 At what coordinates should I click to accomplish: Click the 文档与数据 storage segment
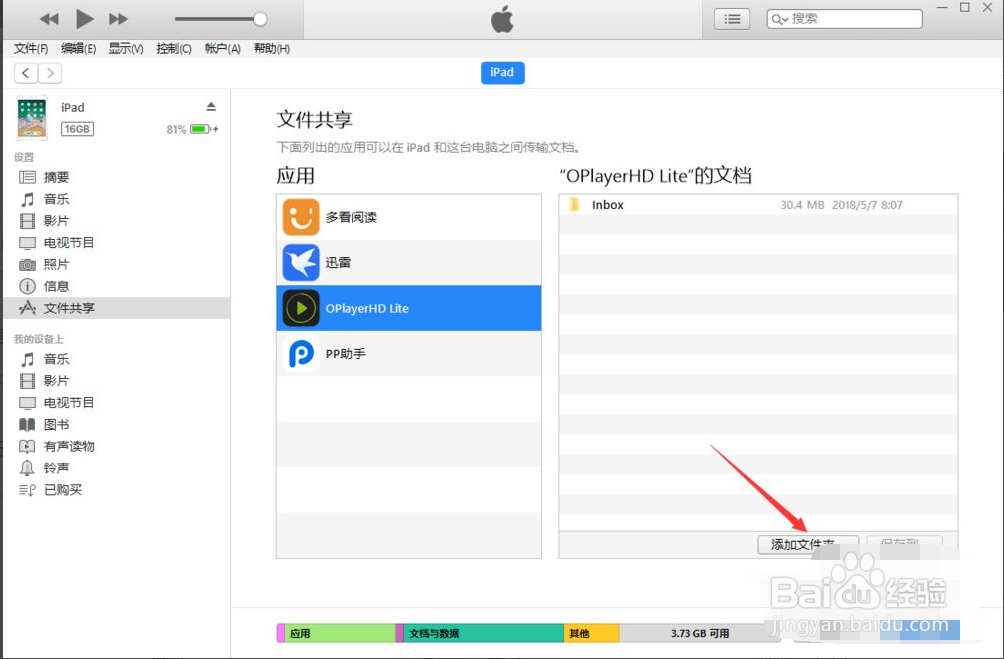pos(483,633)
